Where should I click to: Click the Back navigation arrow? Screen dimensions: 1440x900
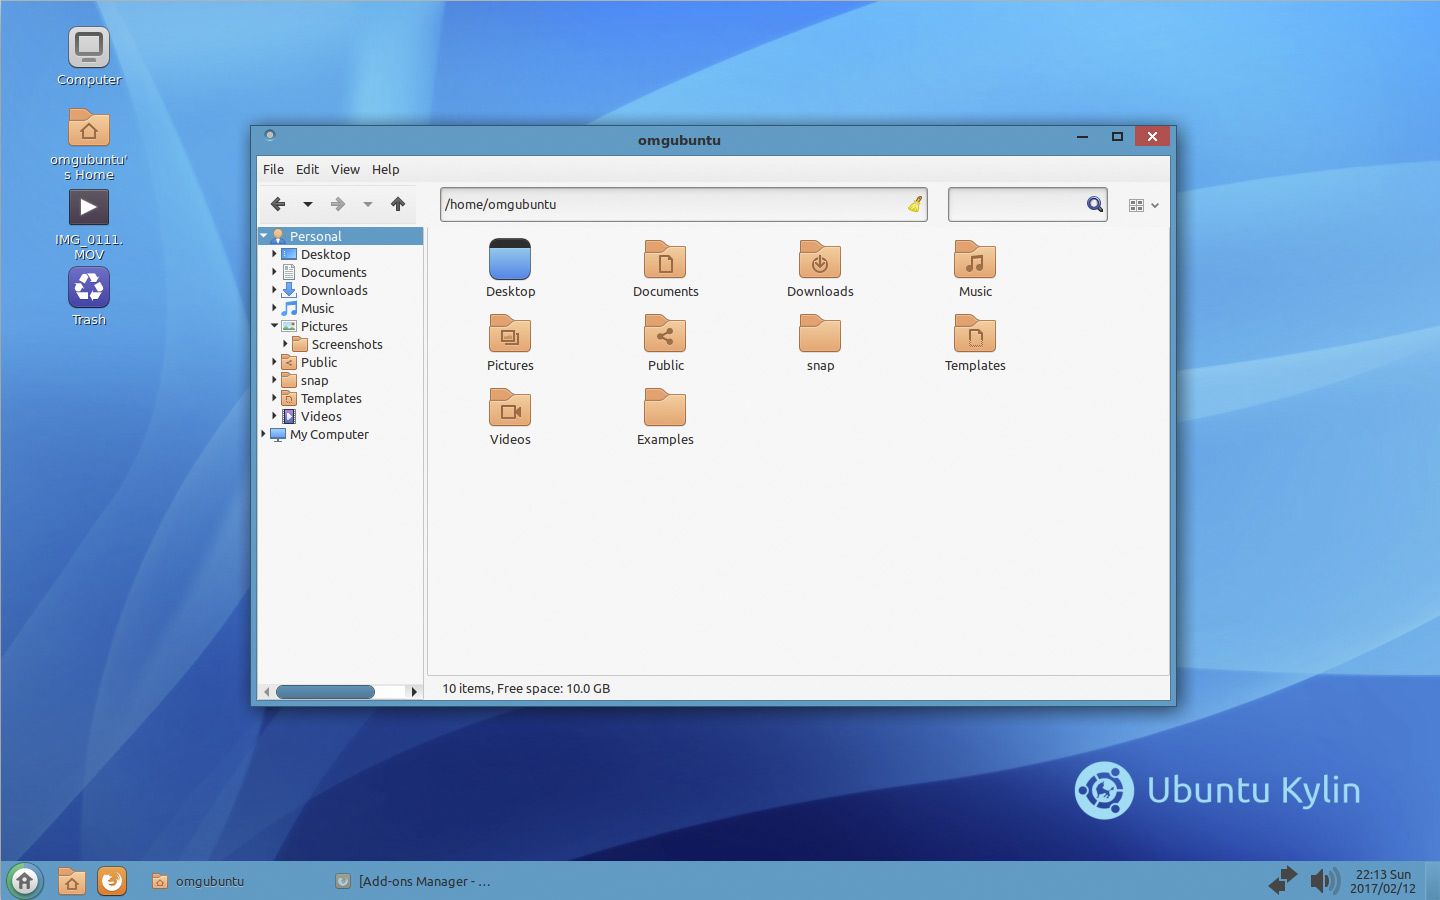[278, 204]
